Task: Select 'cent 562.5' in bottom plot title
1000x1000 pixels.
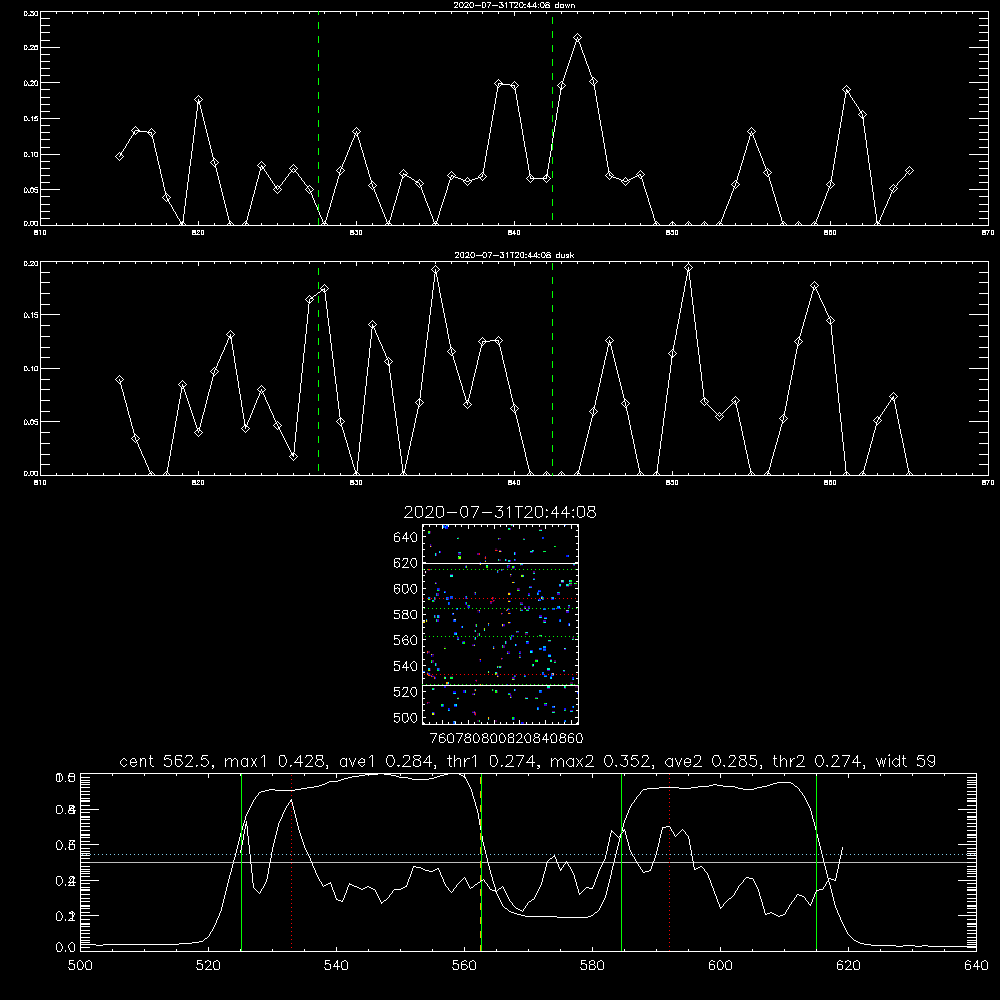Action: [165, 761]
